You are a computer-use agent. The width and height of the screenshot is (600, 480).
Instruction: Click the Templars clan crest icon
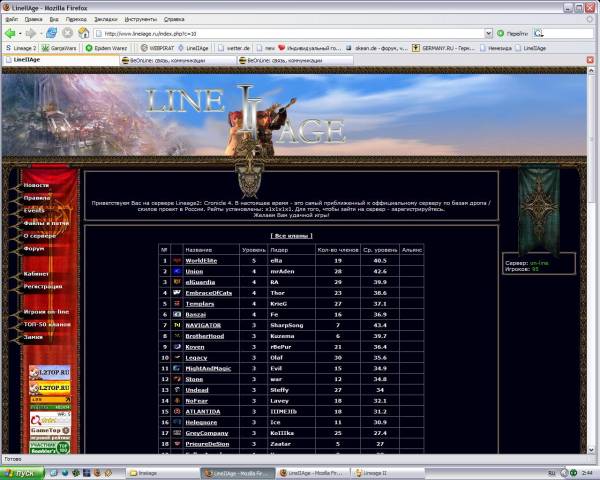click(x=177, y=304)
